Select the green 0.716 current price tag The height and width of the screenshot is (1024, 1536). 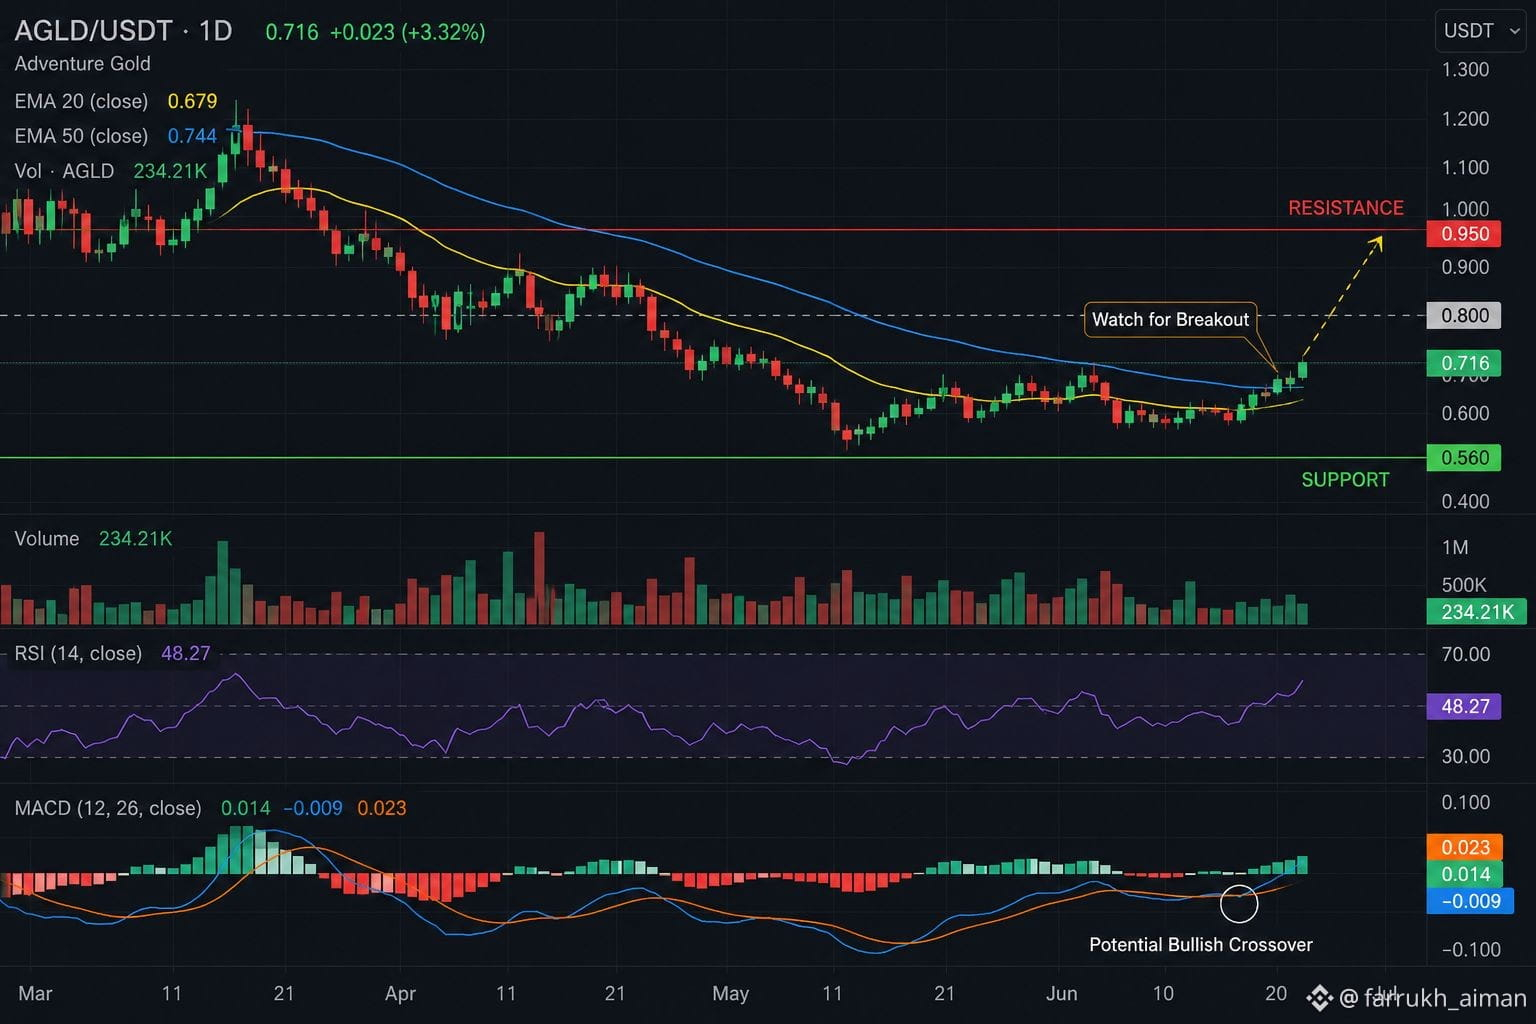(x=1464, y=363)
